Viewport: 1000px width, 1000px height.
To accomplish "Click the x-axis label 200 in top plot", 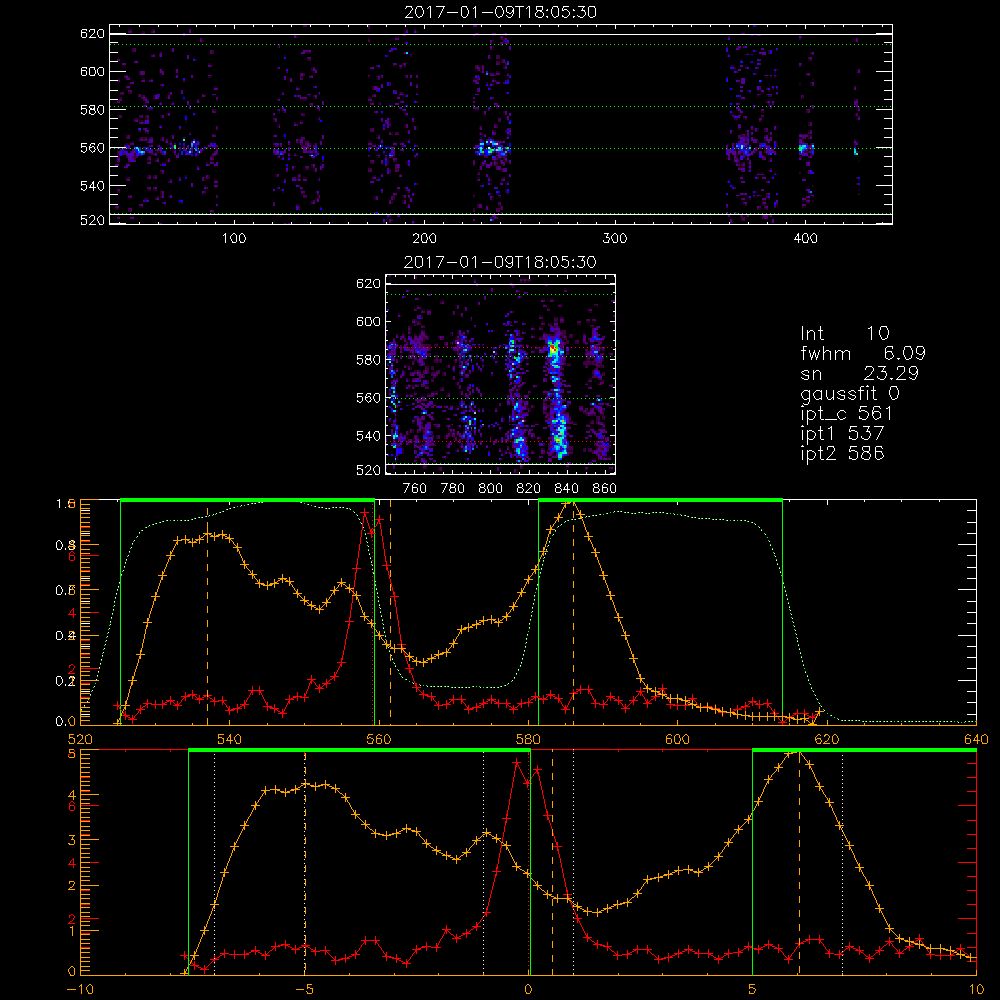I will (424, 239).
